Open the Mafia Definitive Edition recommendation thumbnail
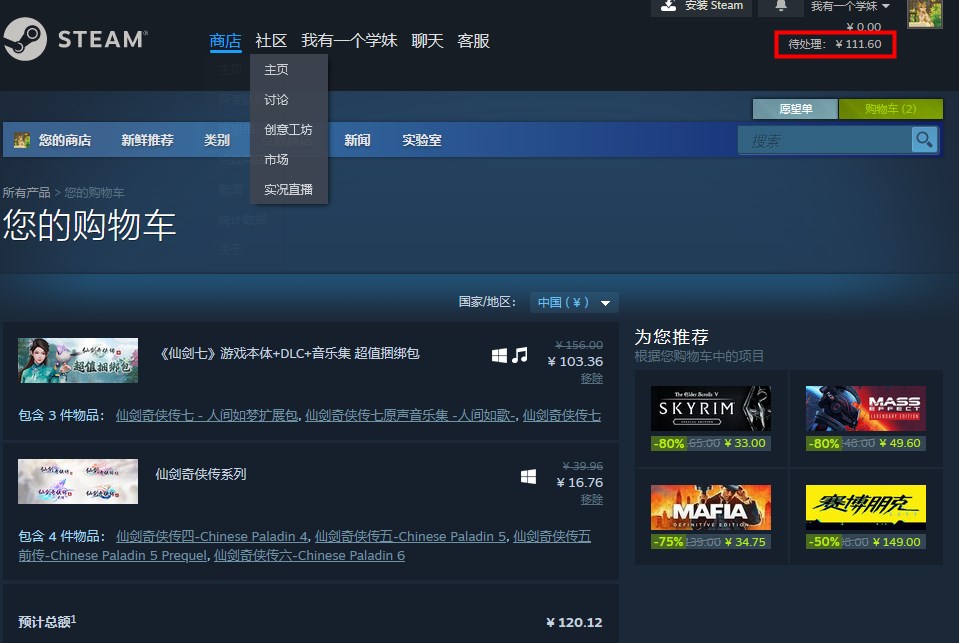The image size is (959, 643). [x=711, y=507]
